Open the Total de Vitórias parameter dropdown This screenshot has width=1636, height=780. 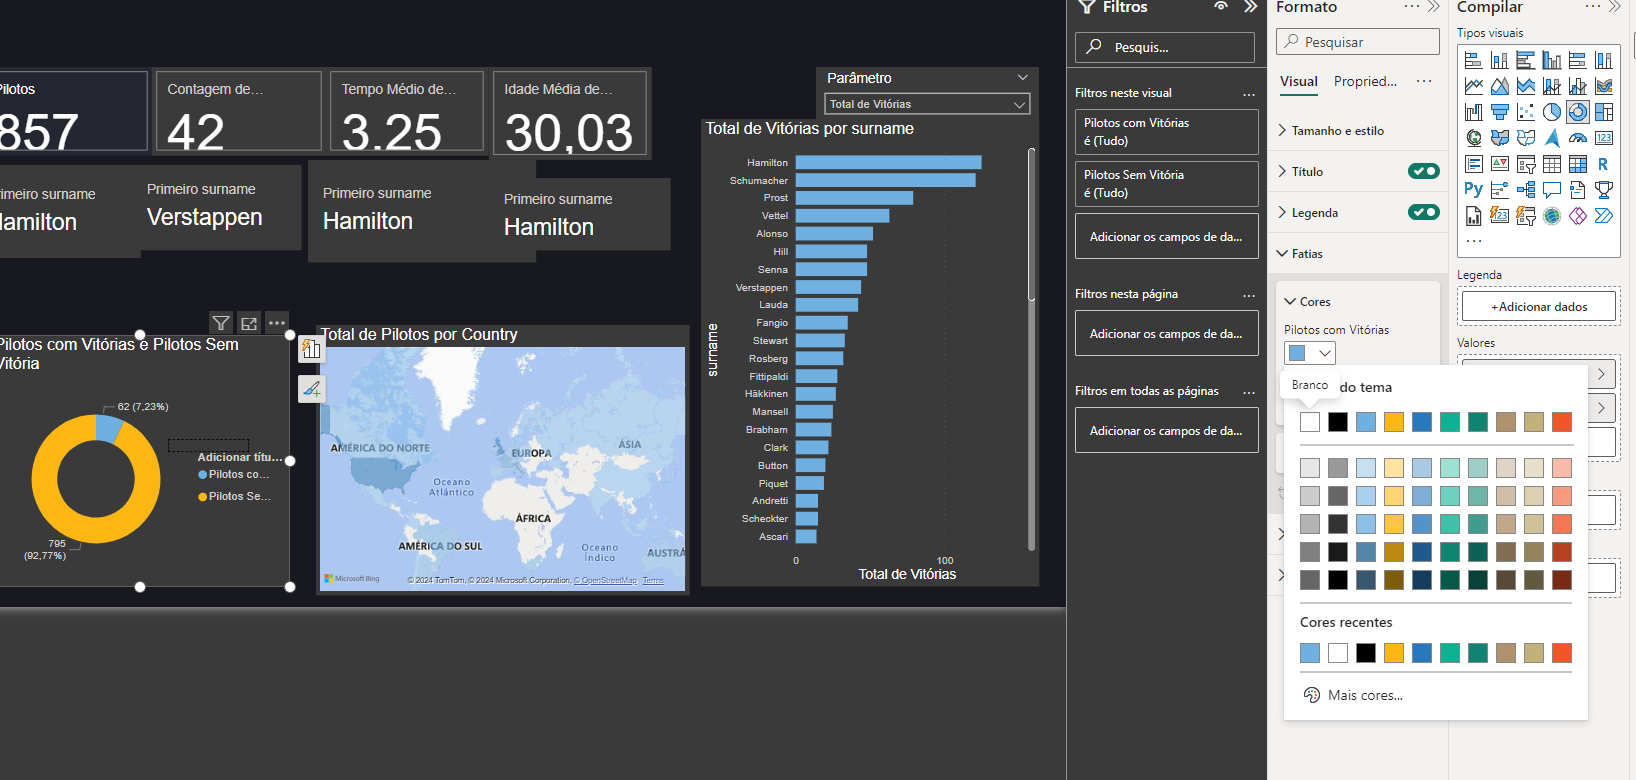click(x=927, y=104)
